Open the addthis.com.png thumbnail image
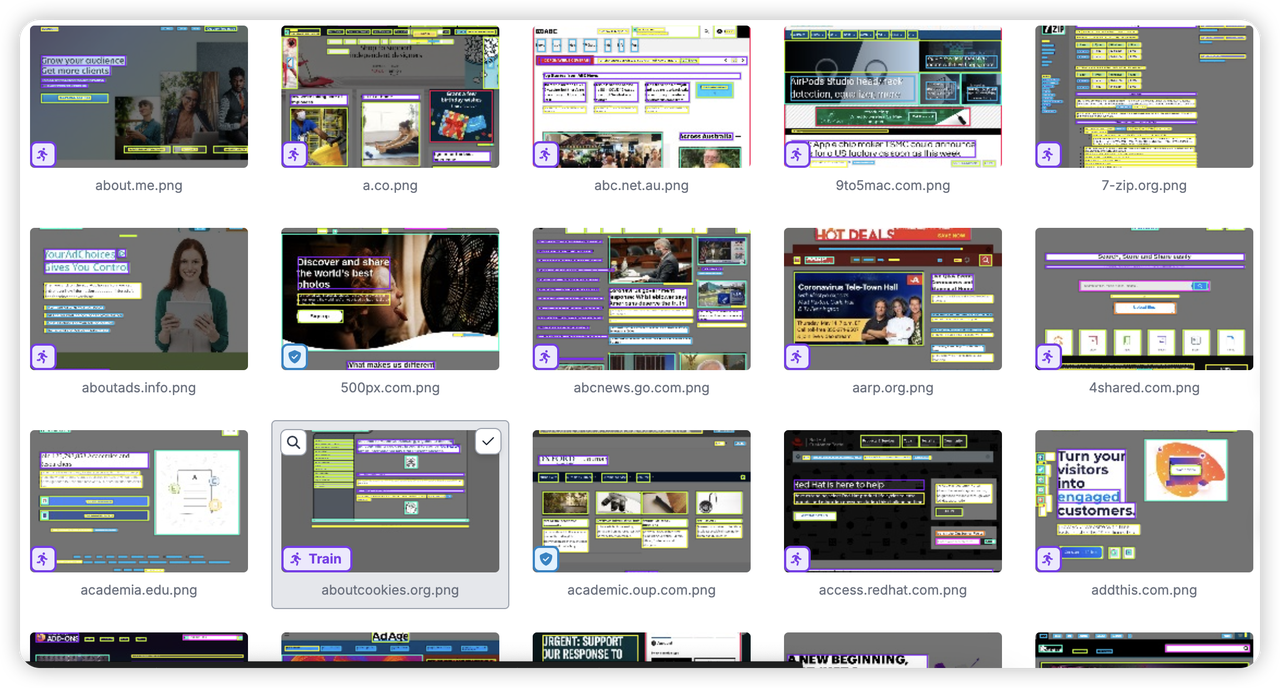Image resolution: width=1280 pixels, height=688 pixels. point(1144,501)
